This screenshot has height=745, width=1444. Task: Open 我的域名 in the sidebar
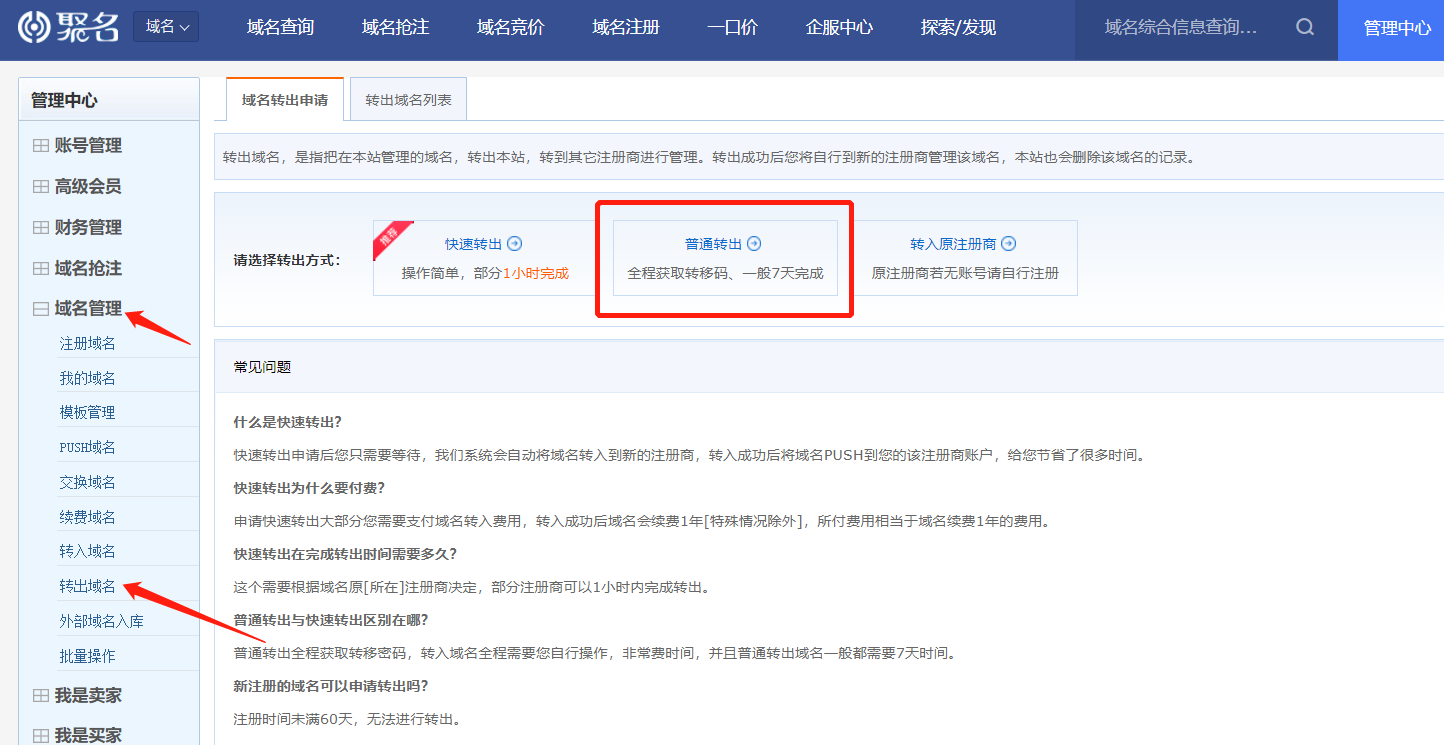coord(88,378)
